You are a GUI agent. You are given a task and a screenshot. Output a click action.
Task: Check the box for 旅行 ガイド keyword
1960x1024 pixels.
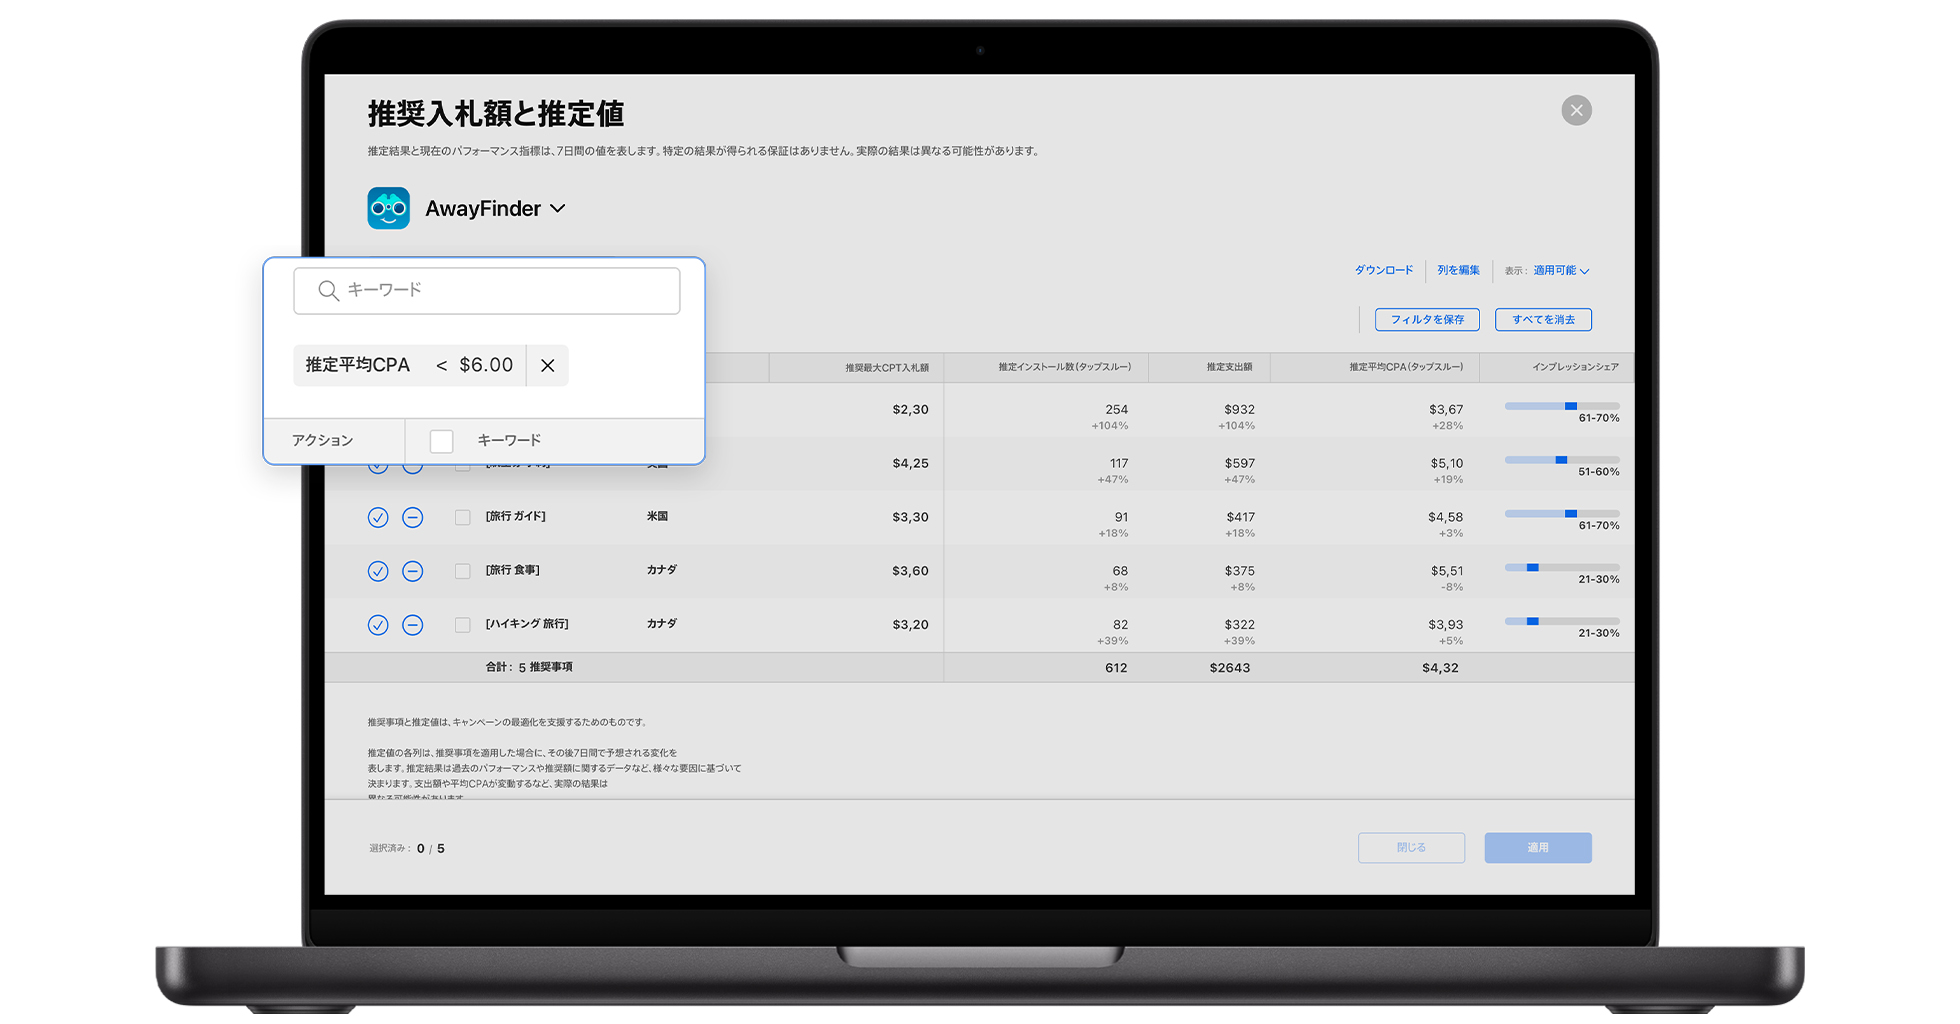click(462, 517)
